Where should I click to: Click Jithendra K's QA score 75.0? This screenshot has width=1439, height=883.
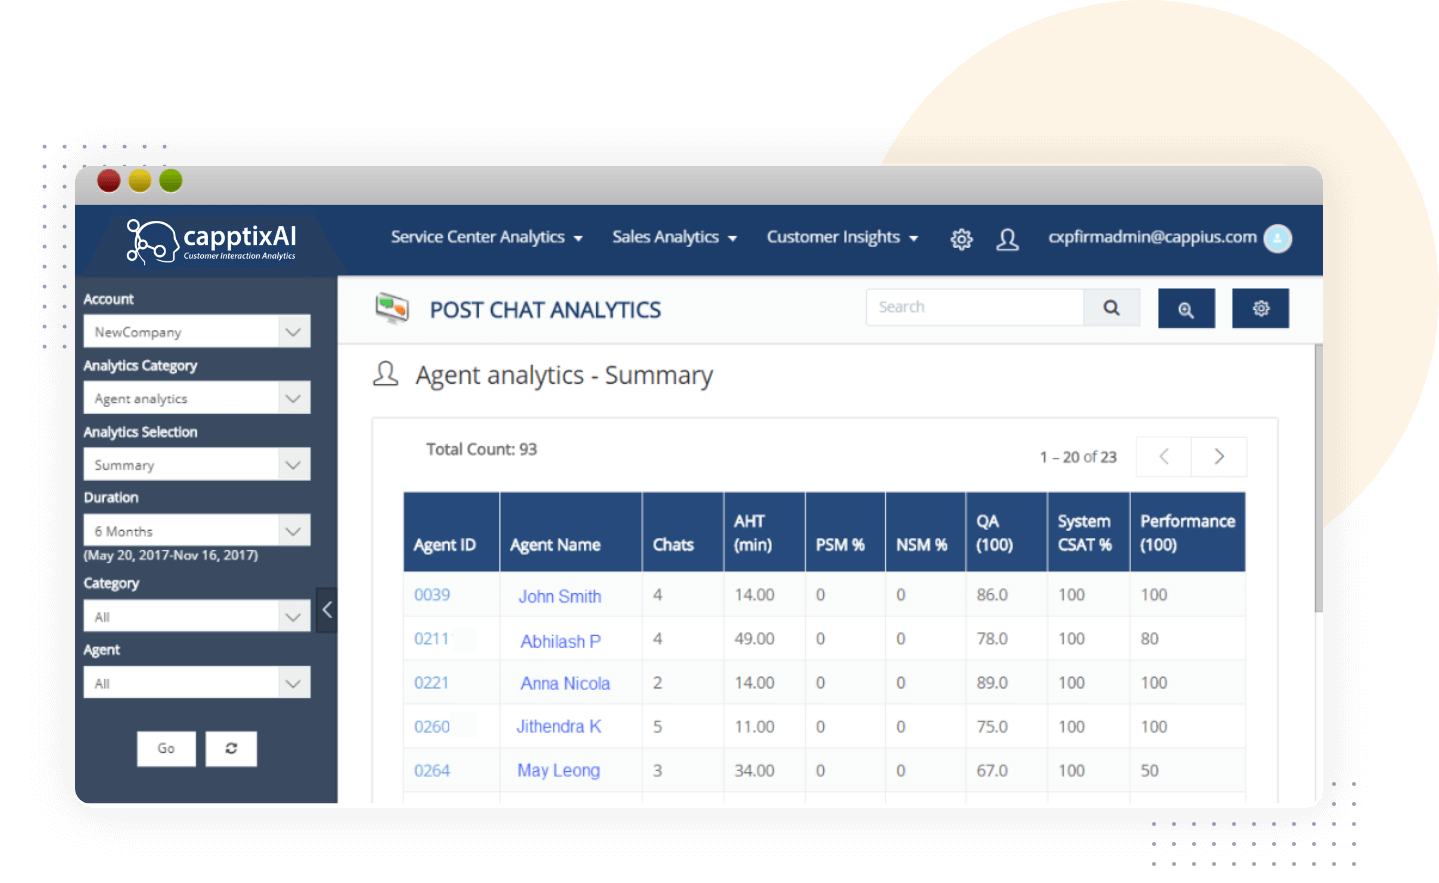[992, 727]
